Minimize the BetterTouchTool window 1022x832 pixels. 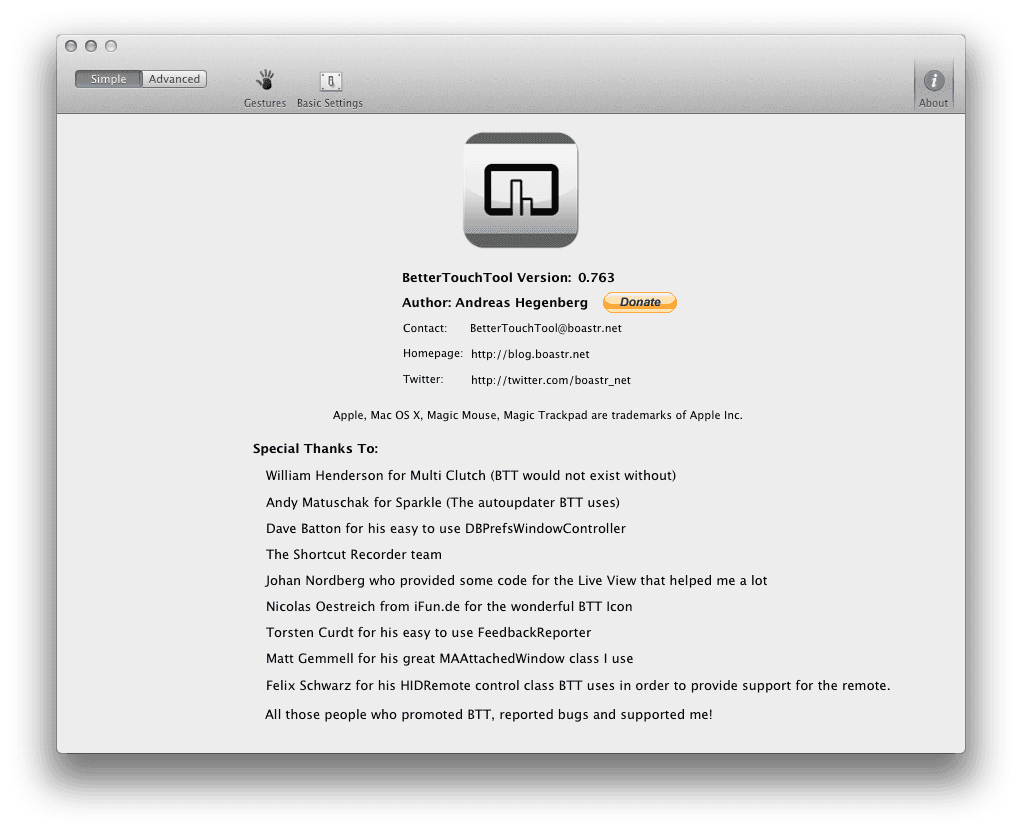(90, 45)
